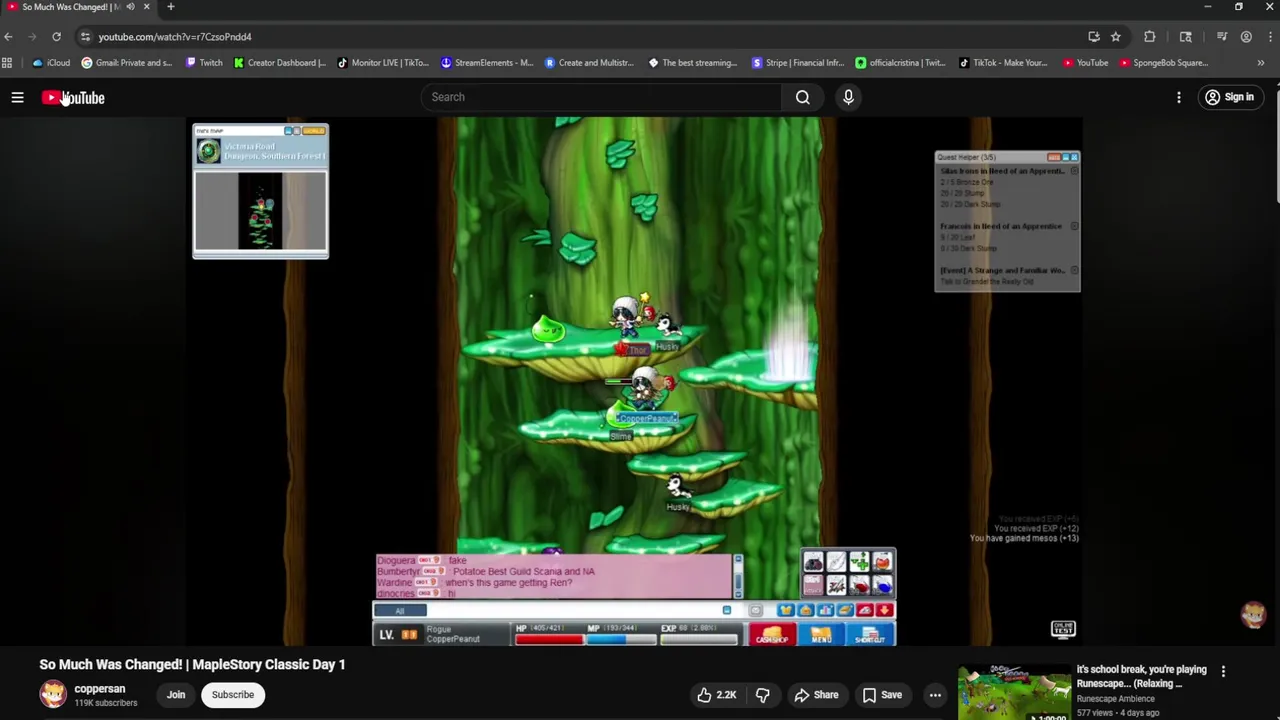Open the apps grid bookmark icon
The image size is (1280, 720).
[7, 63]
